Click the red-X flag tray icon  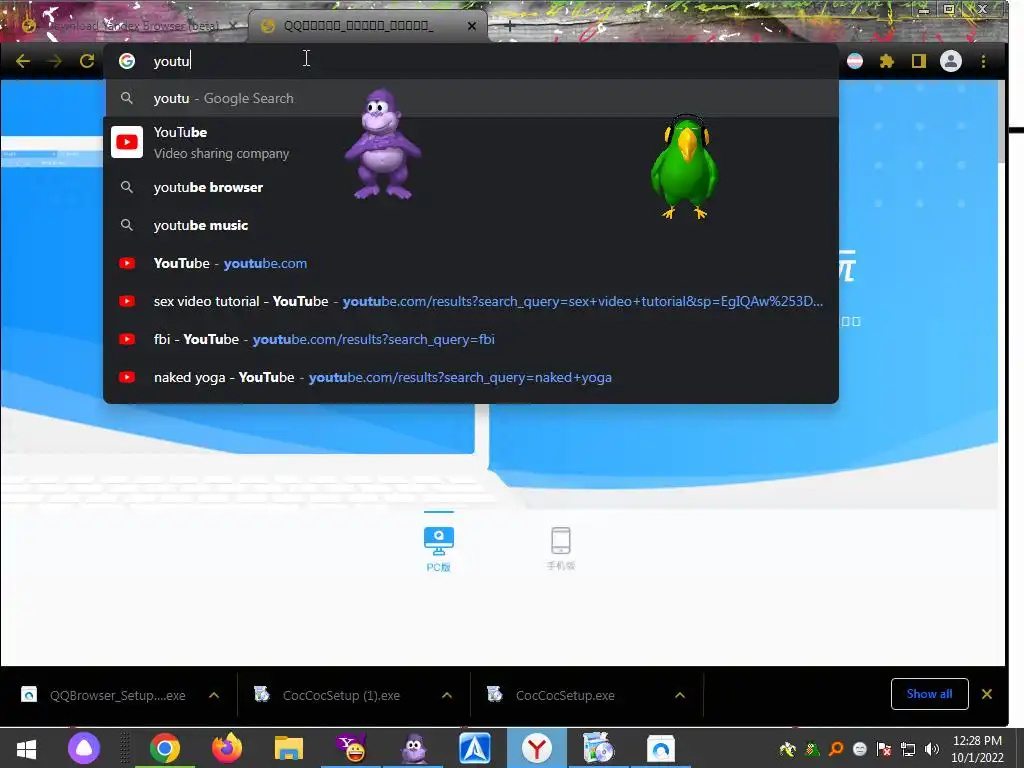[884, 749]
